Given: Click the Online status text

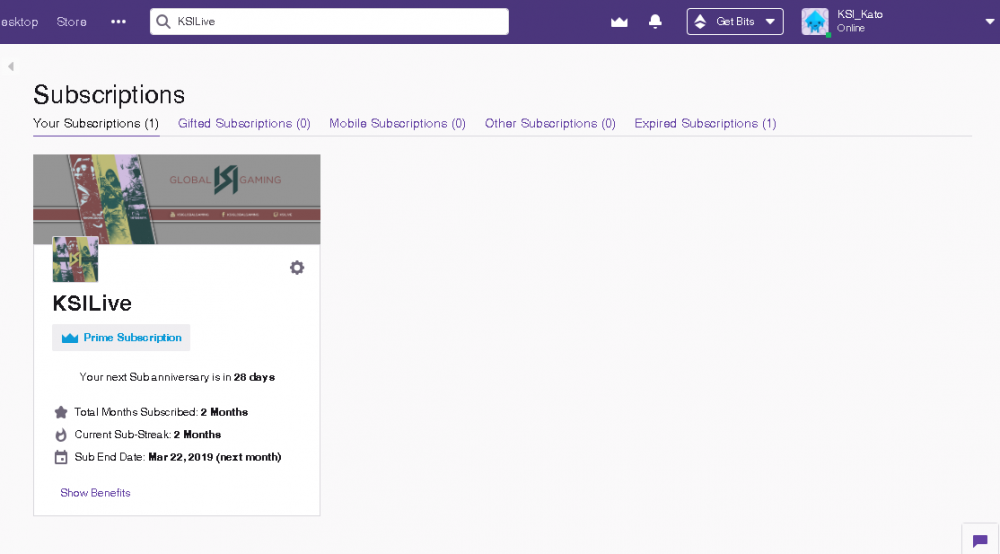Looking at the screenshot, I should [x=851, y=28].
